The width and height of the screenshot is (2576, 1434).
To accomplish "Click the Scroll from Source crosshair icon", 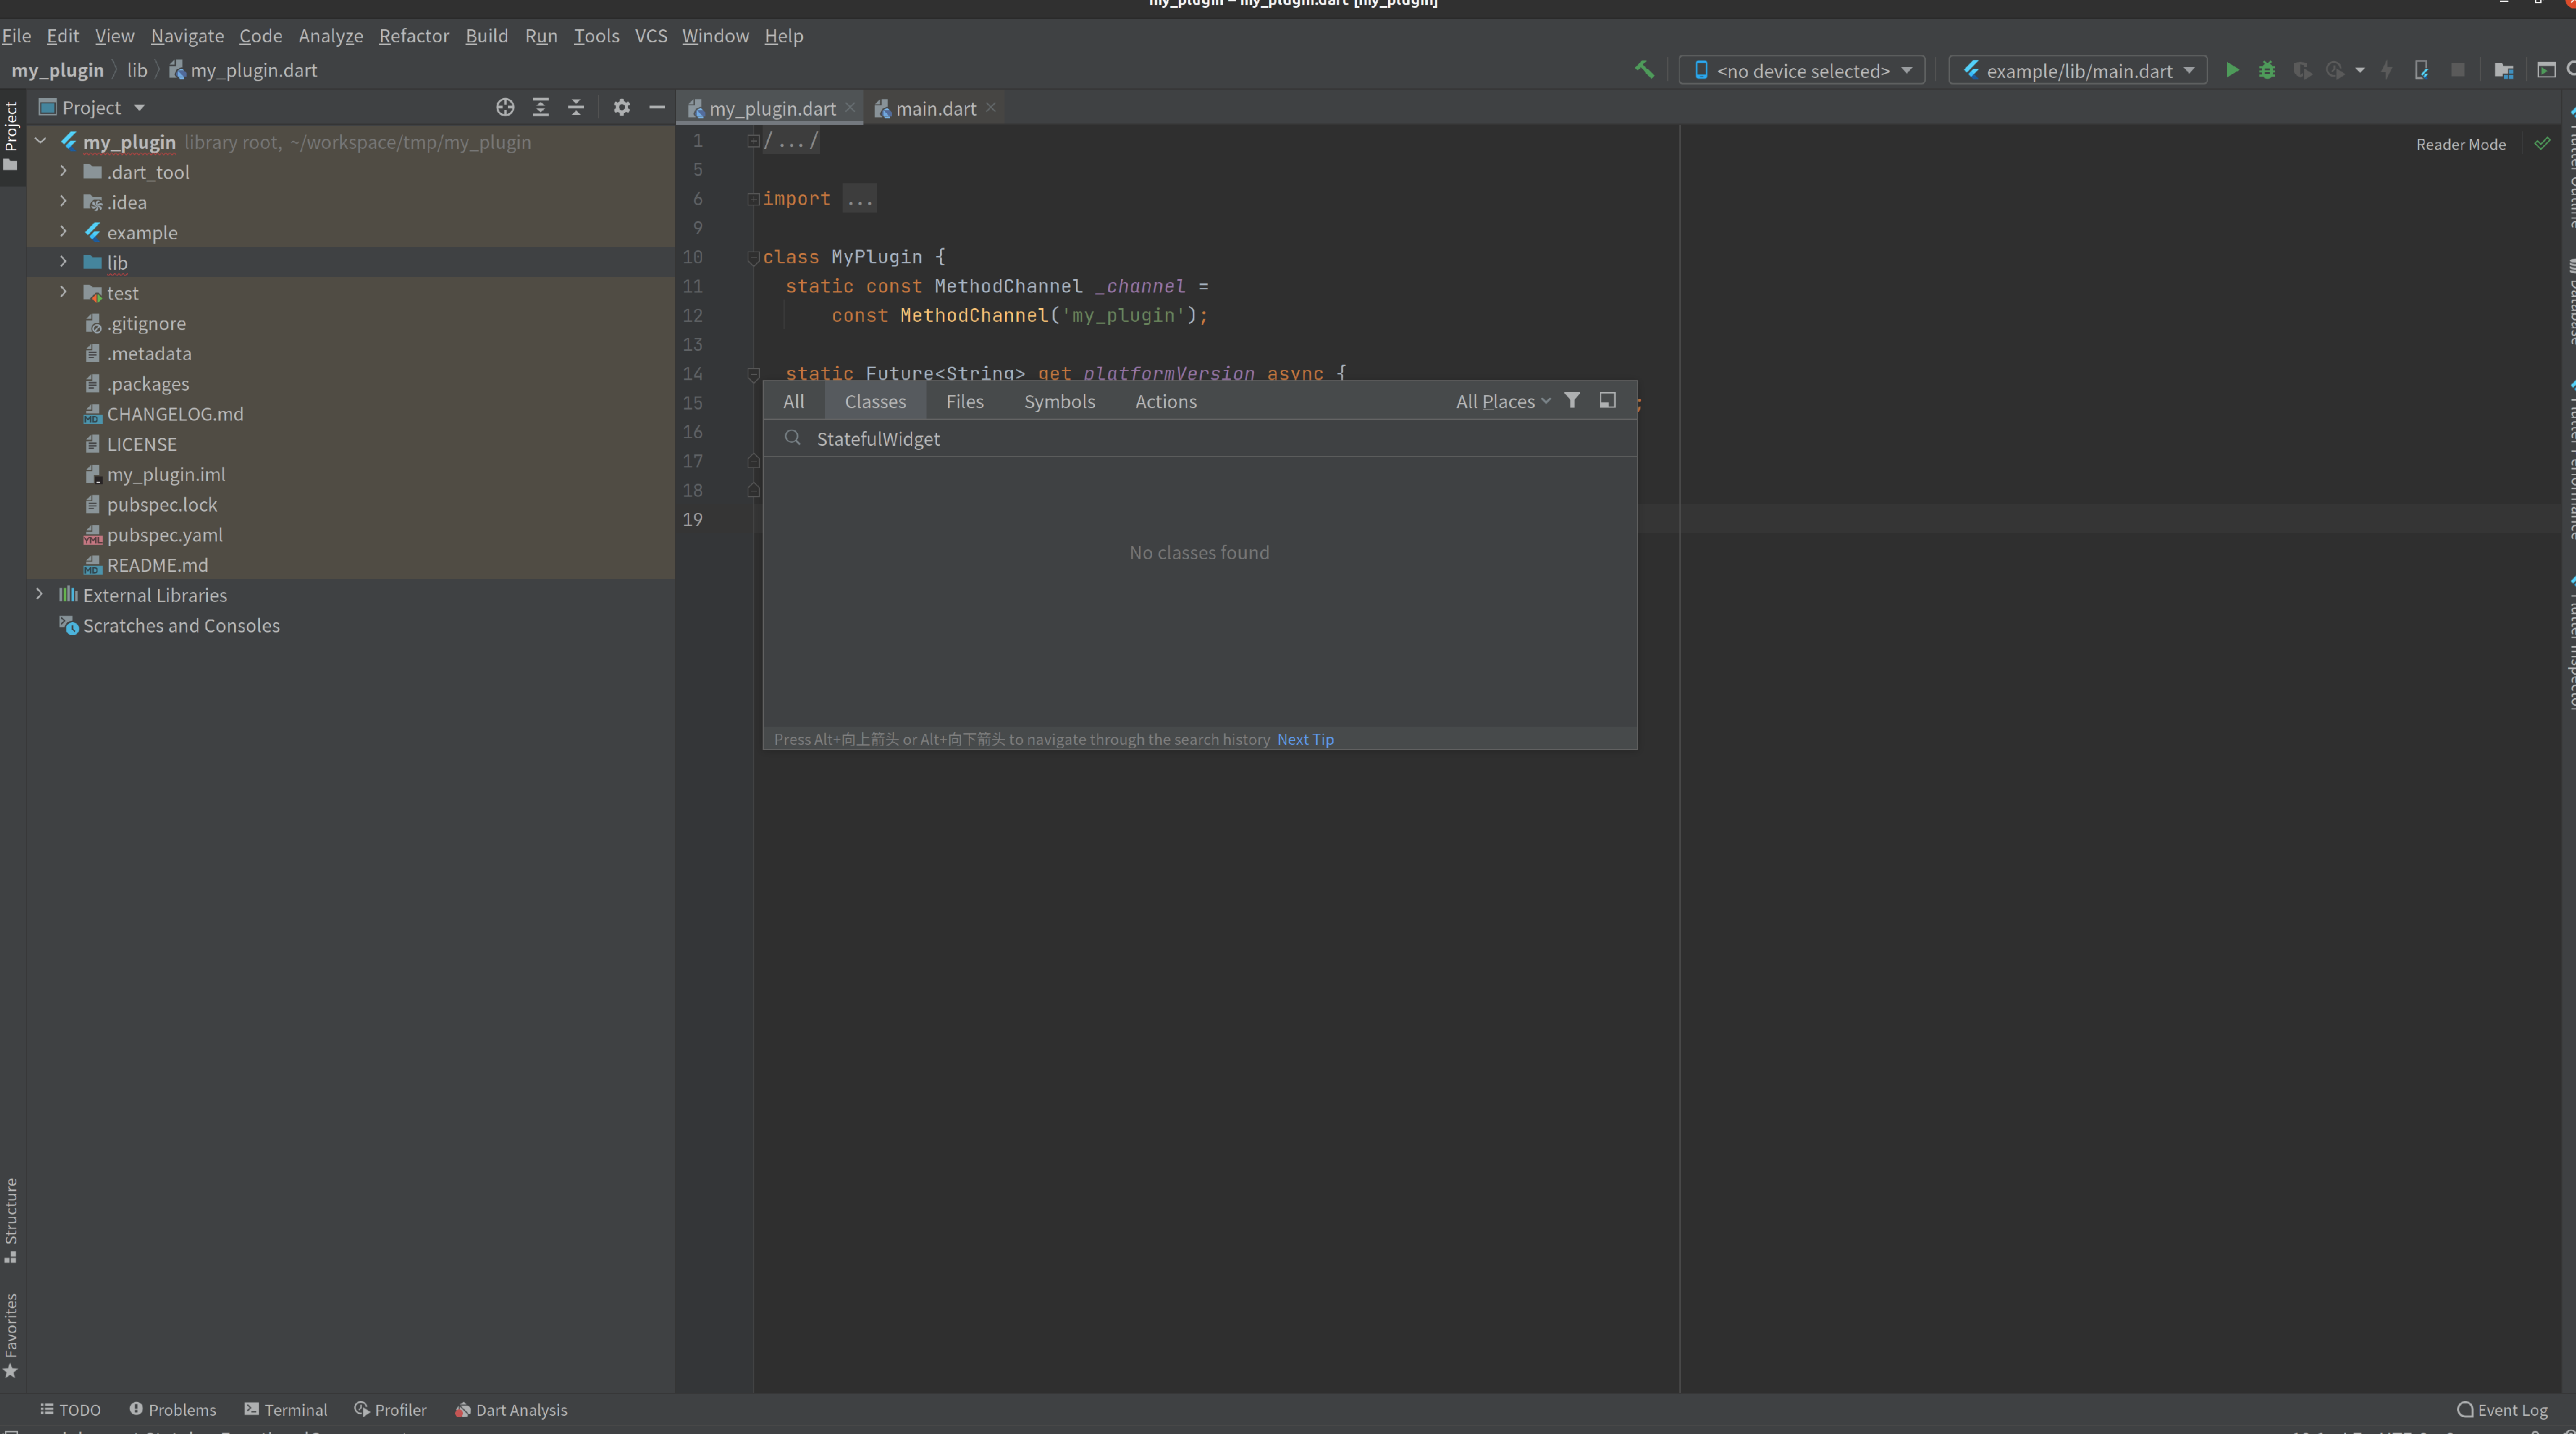I will pyautogui.click(x=506, y=107).
